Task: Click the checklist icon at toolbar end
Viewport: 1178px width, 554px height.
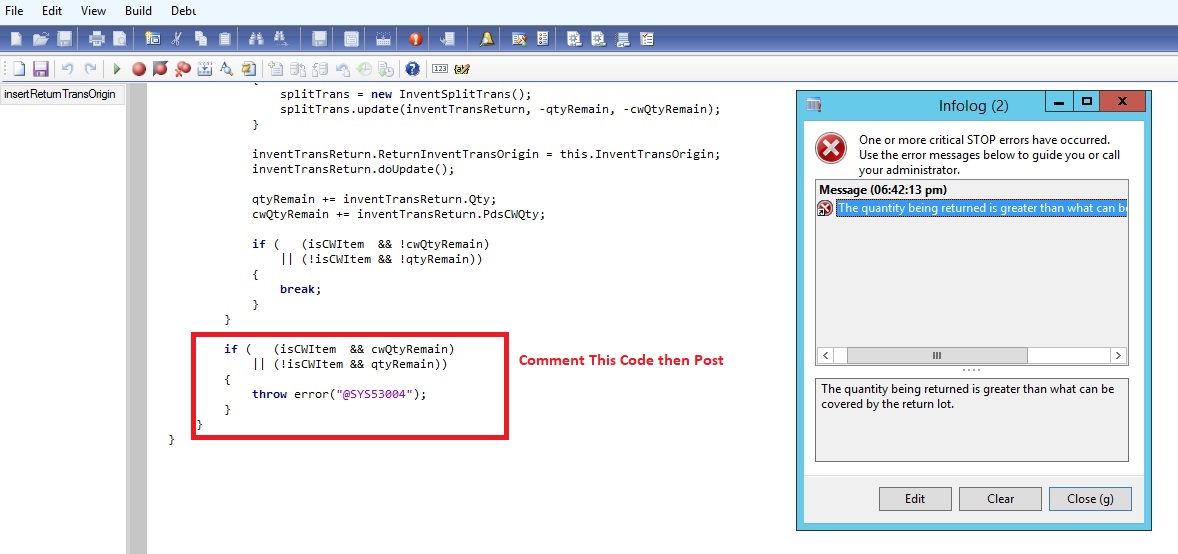Action: 646,38
